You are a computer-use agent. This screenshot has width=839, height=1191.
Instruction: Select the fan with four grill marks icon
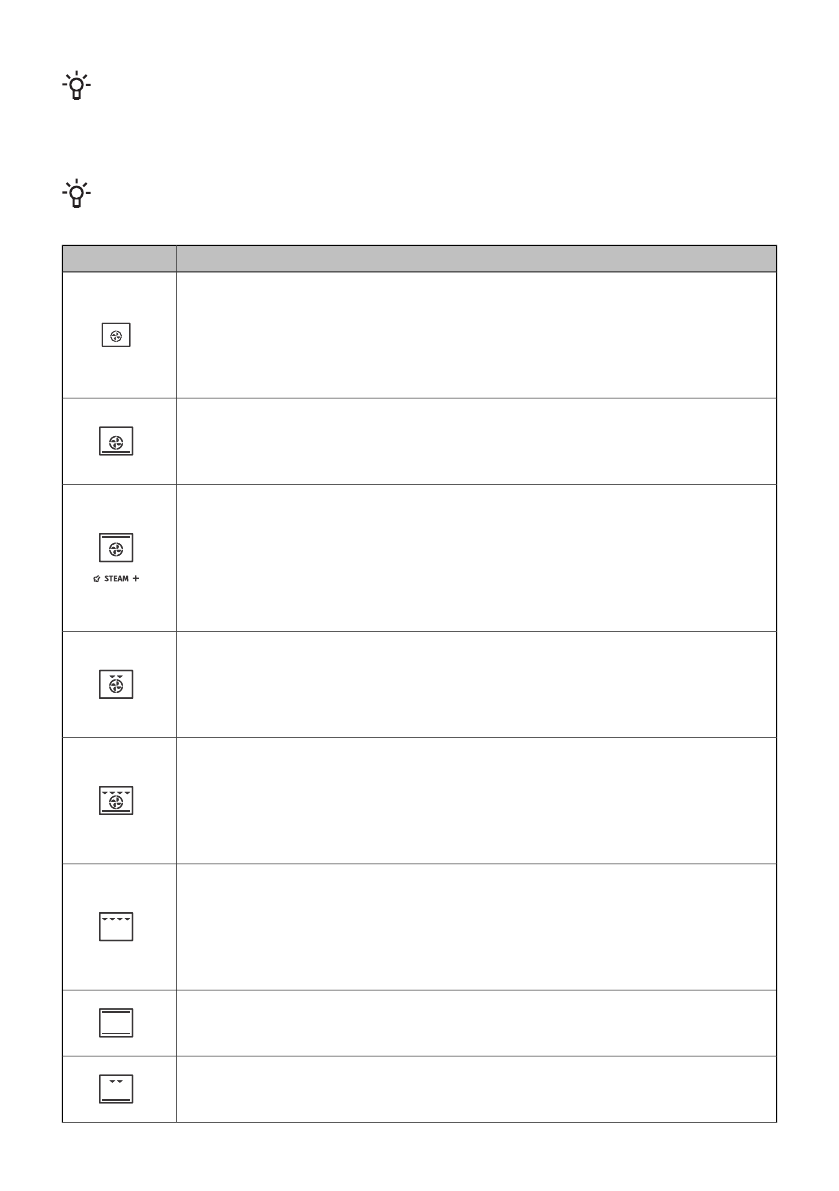[117, 800]
